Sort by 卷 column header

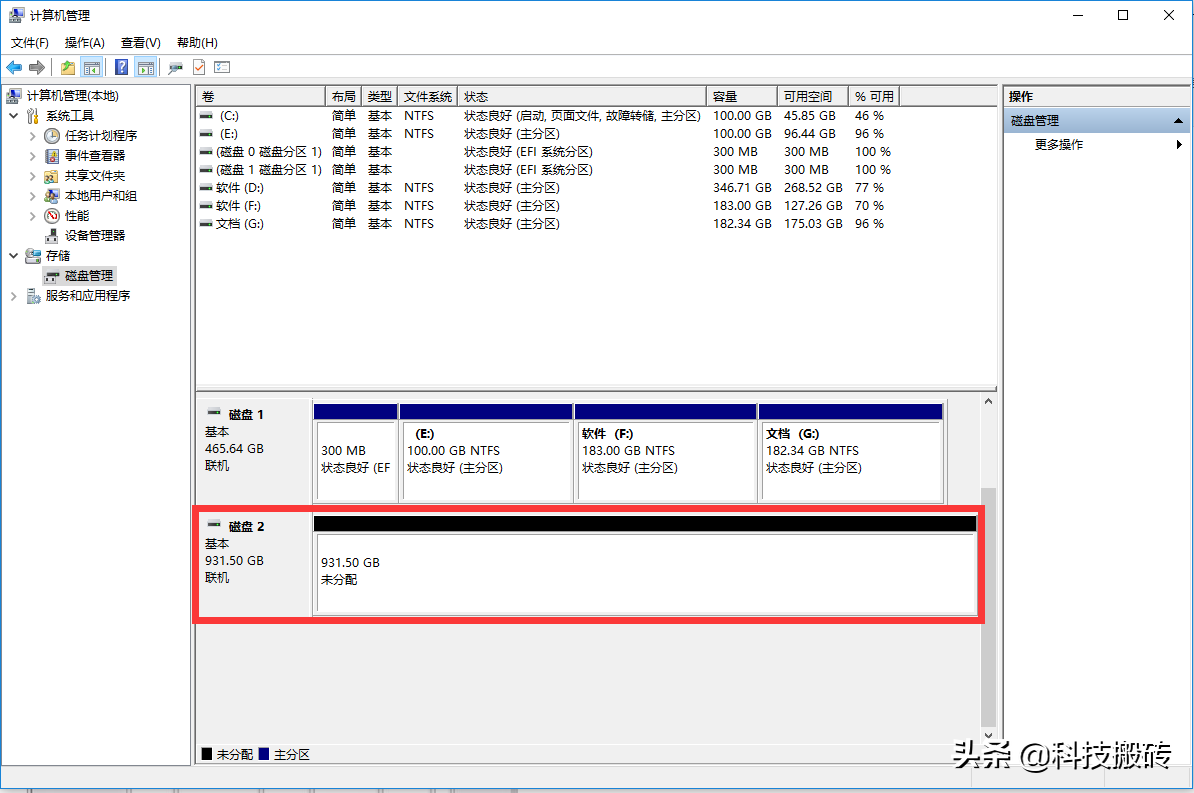click(260, 97)
